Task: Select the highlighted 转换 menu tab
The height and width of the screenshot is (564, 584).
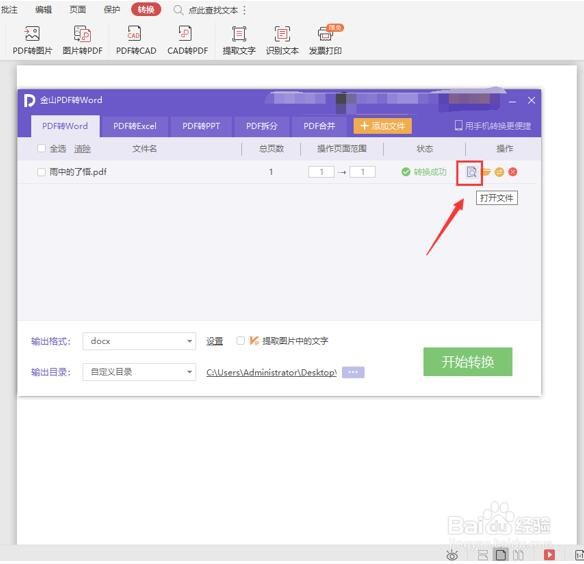Action: [146, 10]
